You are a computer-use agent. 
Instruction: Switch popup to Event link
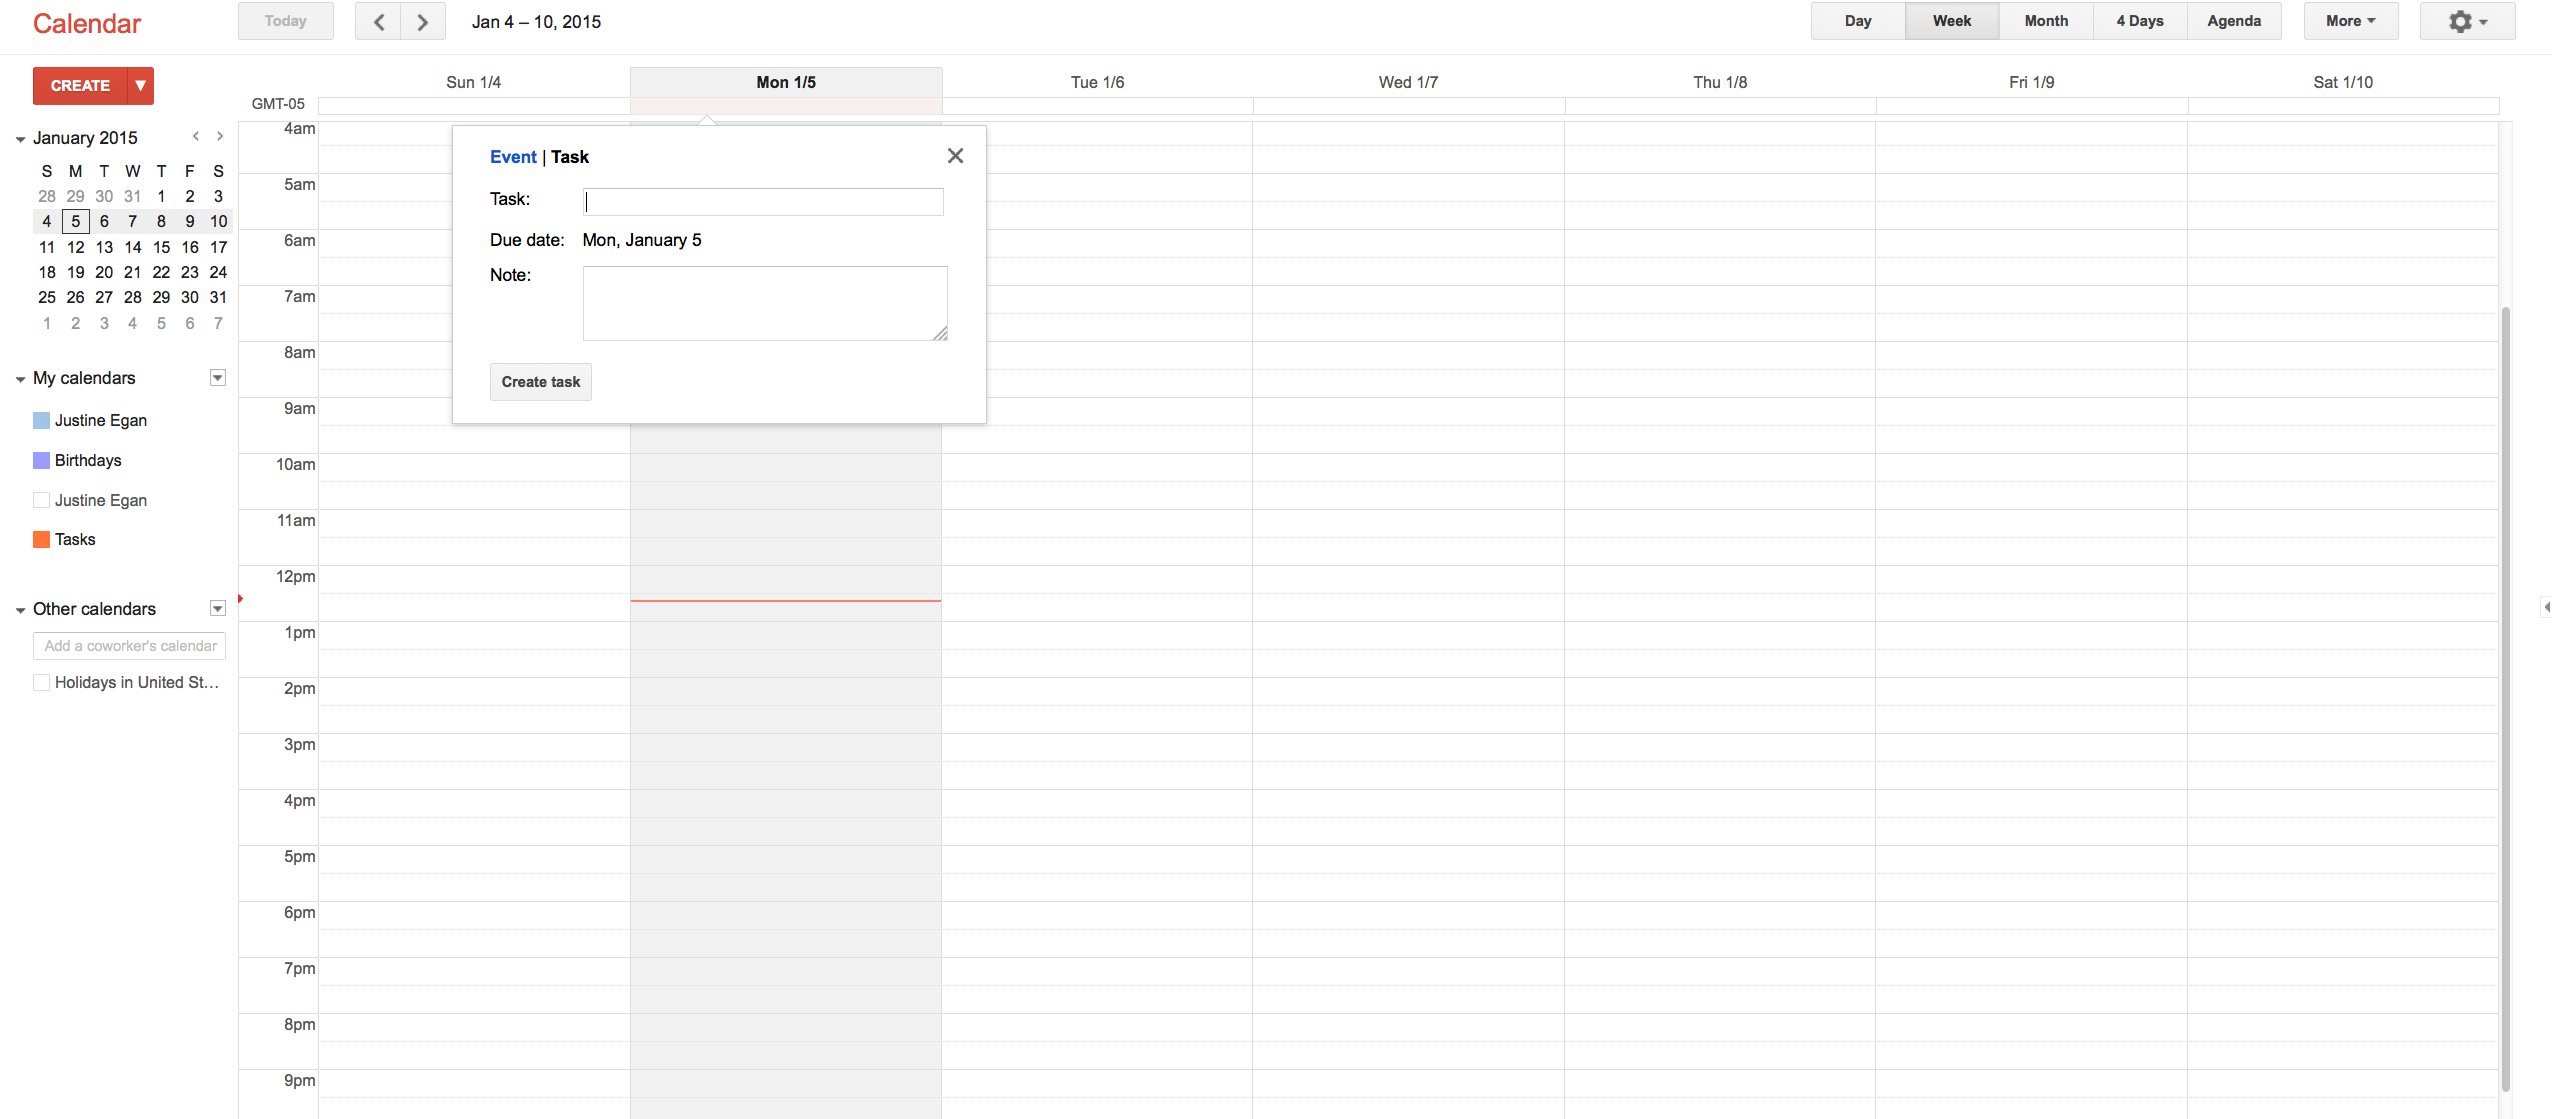pos(513,157)
